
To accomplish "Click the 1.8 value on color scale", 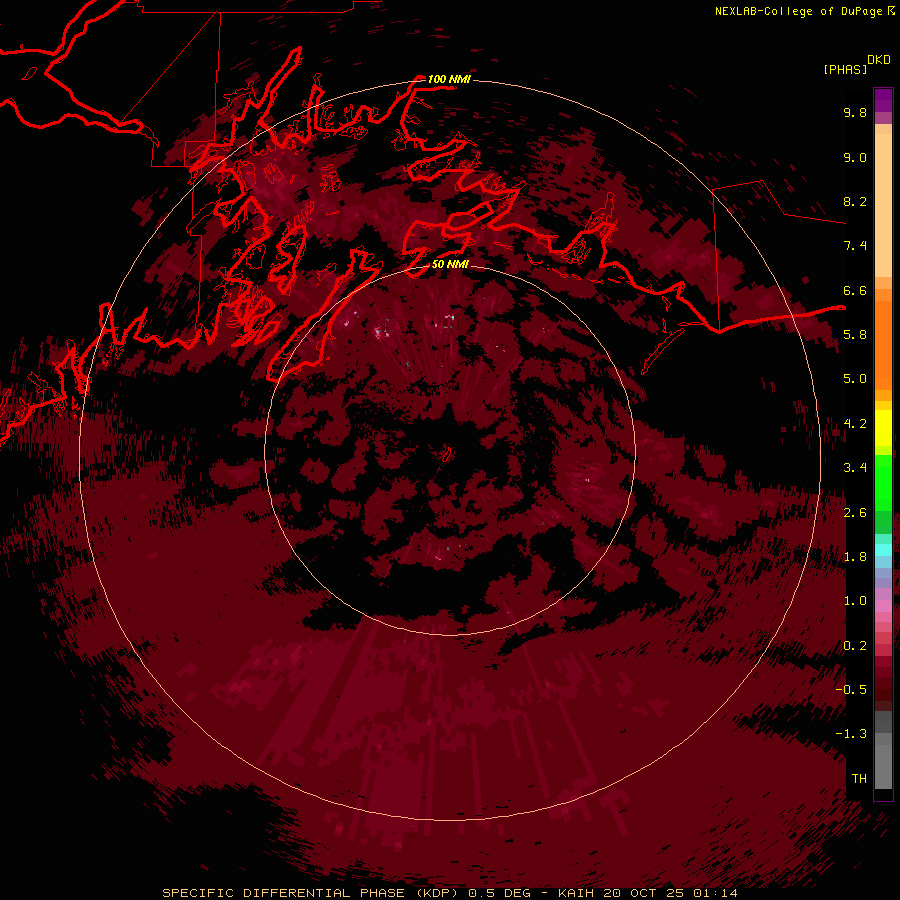I will (x=855, y=557).
